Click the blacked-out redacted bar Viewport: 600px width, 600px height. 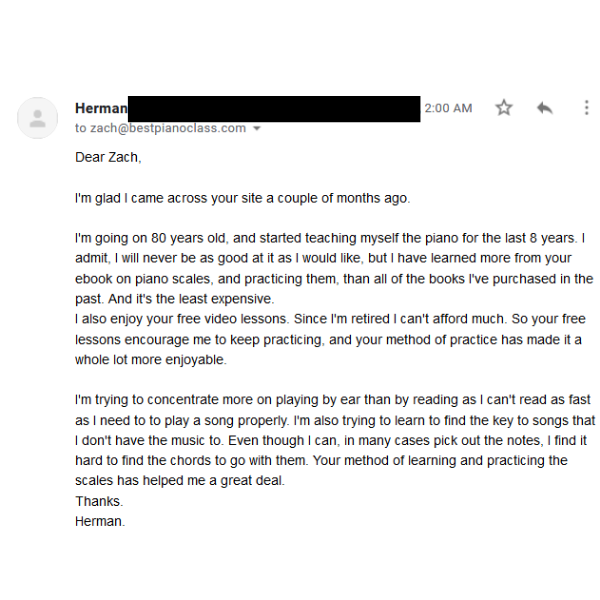[274, 108]
